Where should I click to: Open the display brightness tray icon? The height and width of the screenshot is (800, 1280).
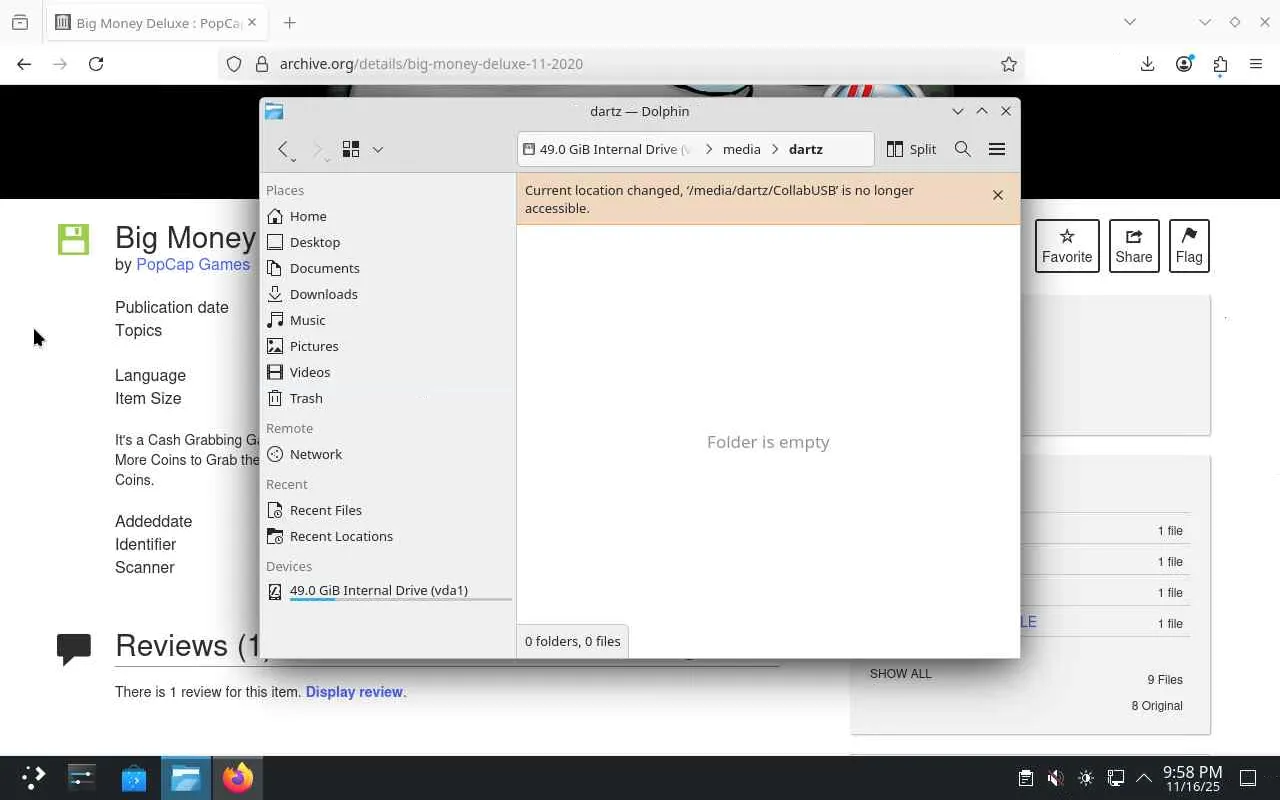coord(1086,778)
